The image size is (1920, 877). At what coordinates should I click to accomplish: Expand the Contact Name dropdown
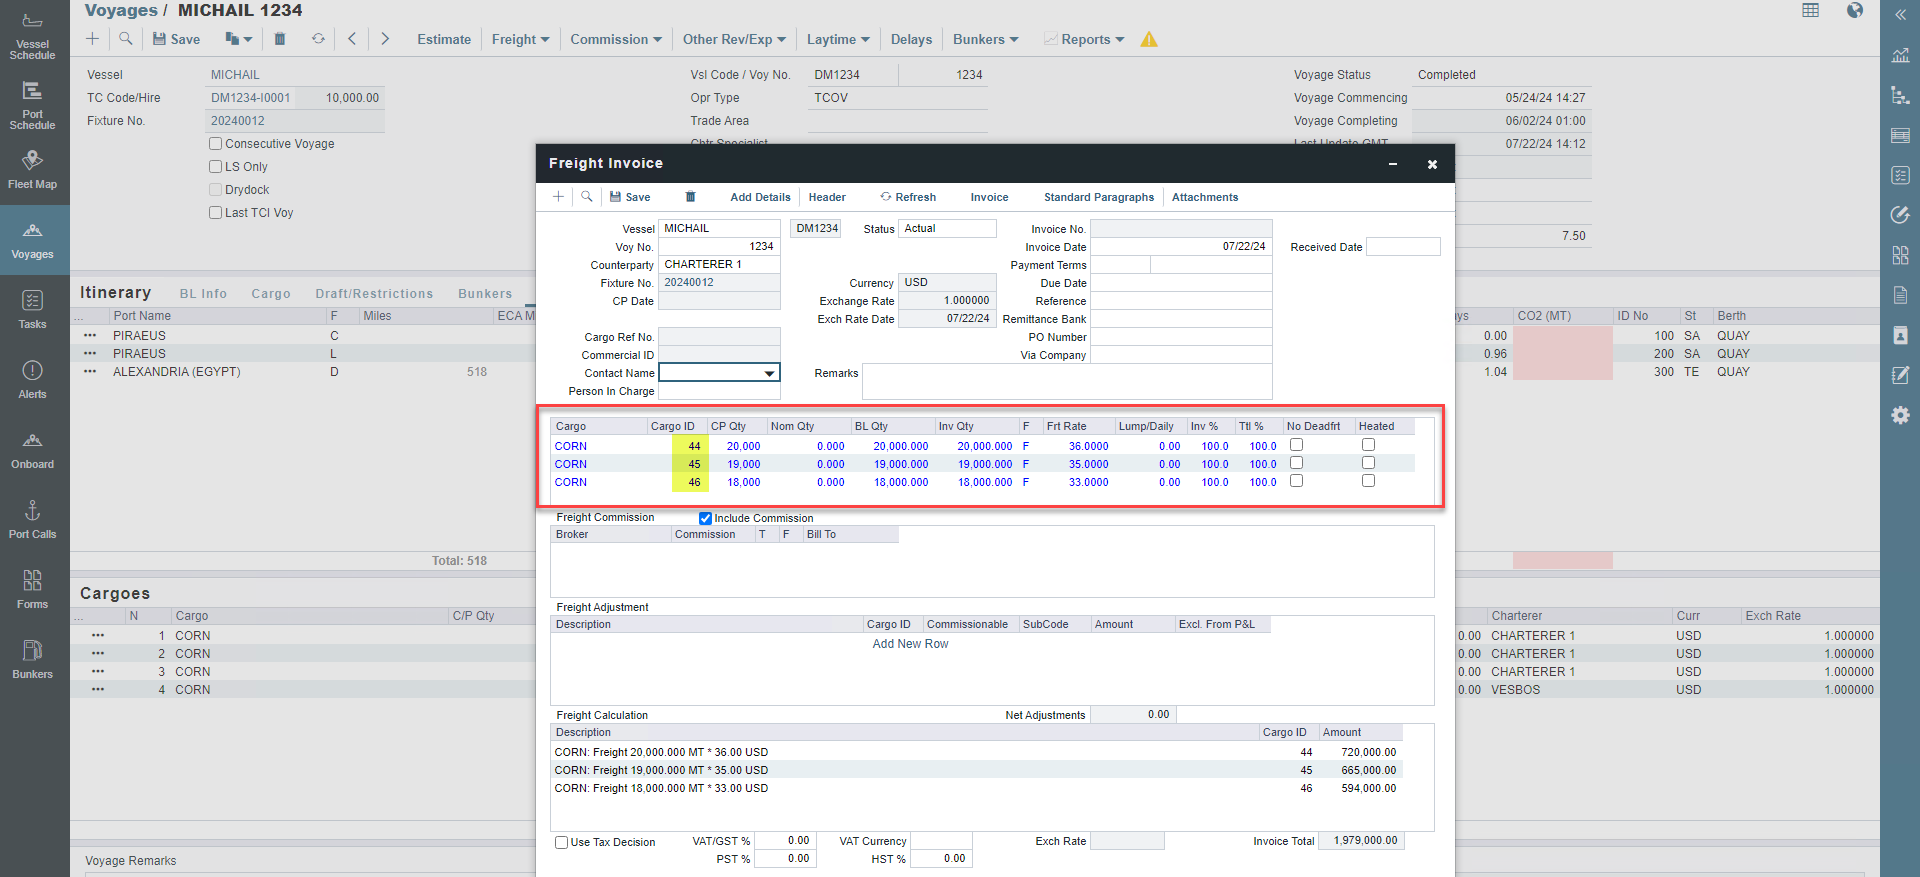point(769,373)
